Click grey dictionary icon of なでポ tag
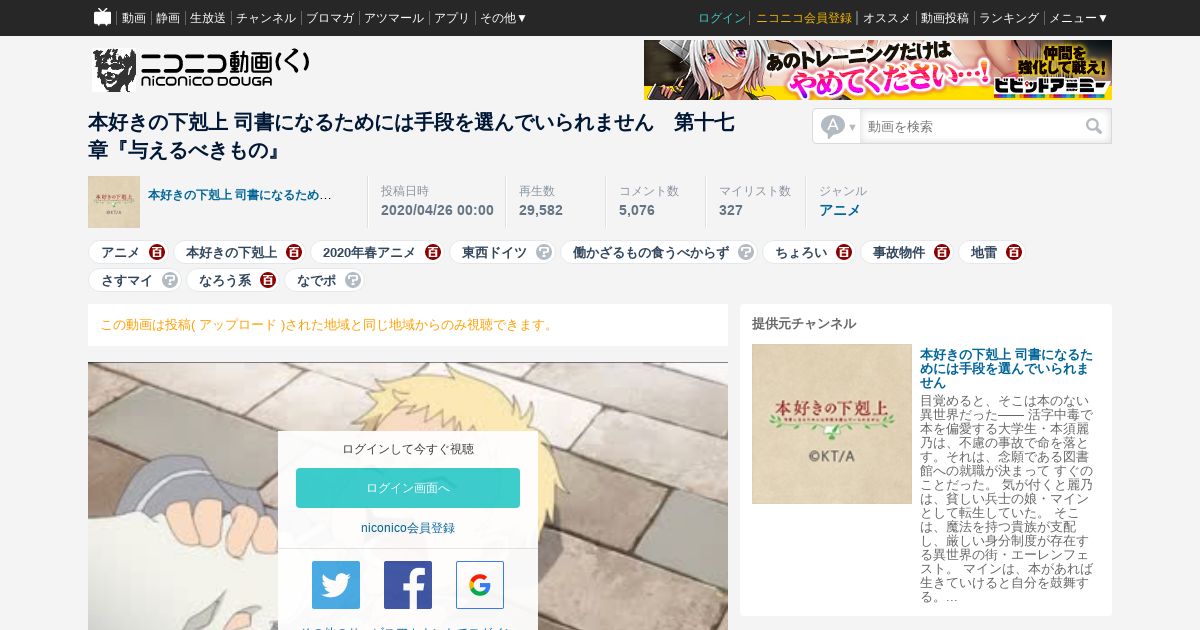The height and width of the screenshot is (630, 1200). click(353, 280)
